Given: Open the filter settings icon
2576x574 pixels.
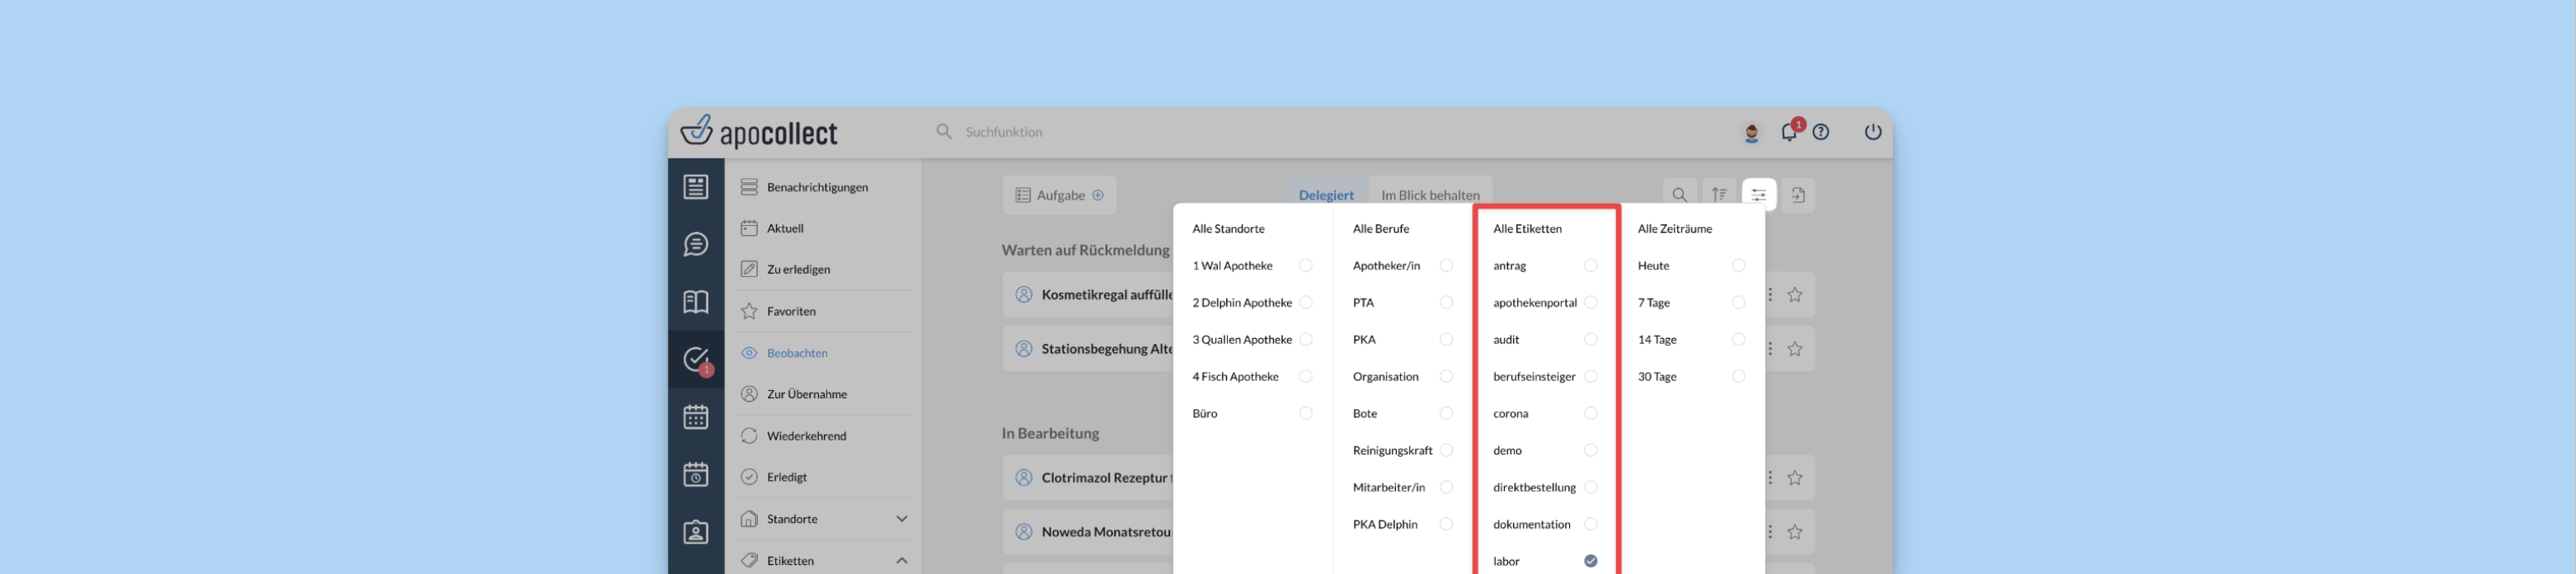Looking at the screenshot, I should 1758,195.
